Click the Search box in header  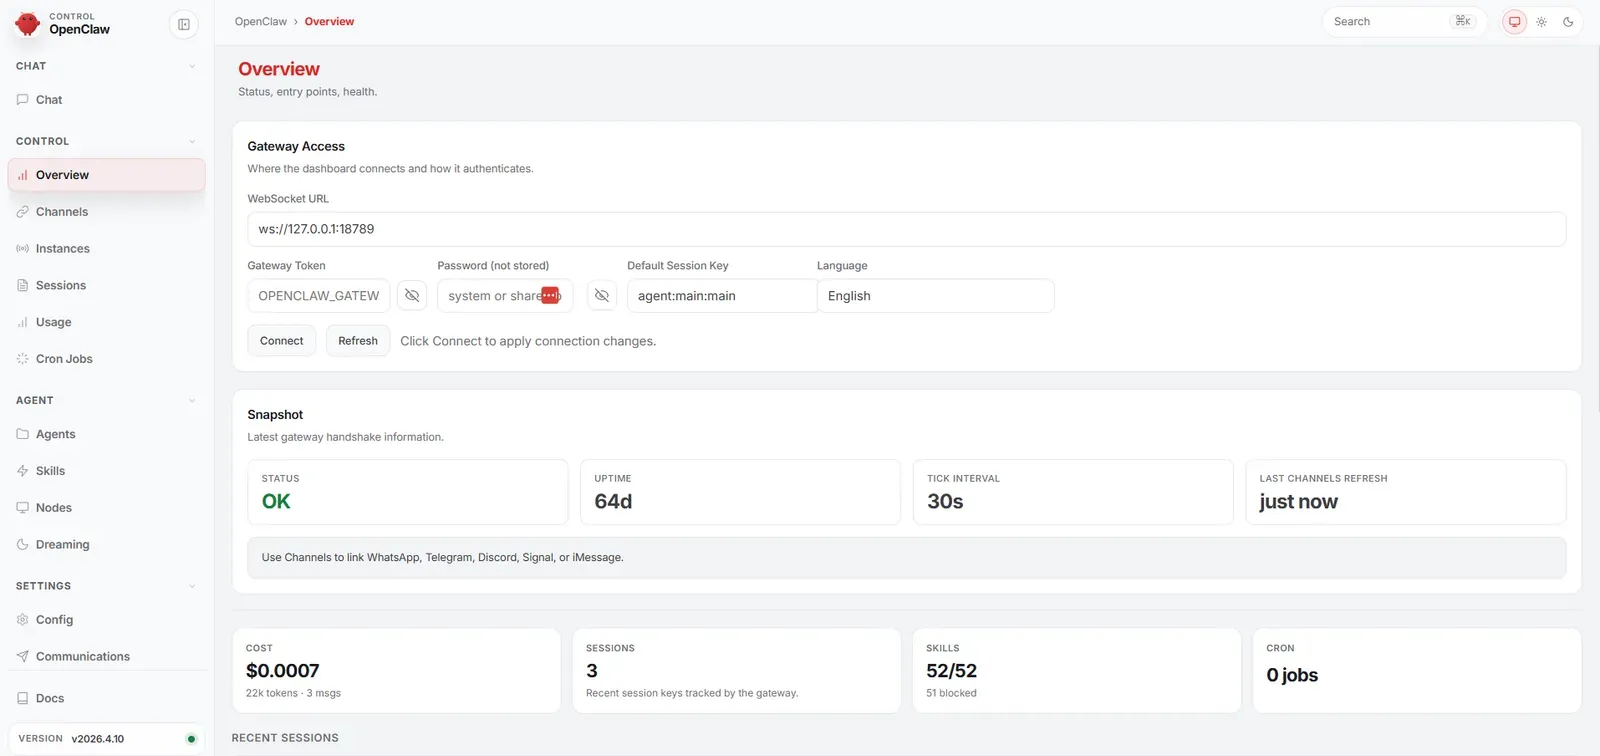[x=1404, y=22]
